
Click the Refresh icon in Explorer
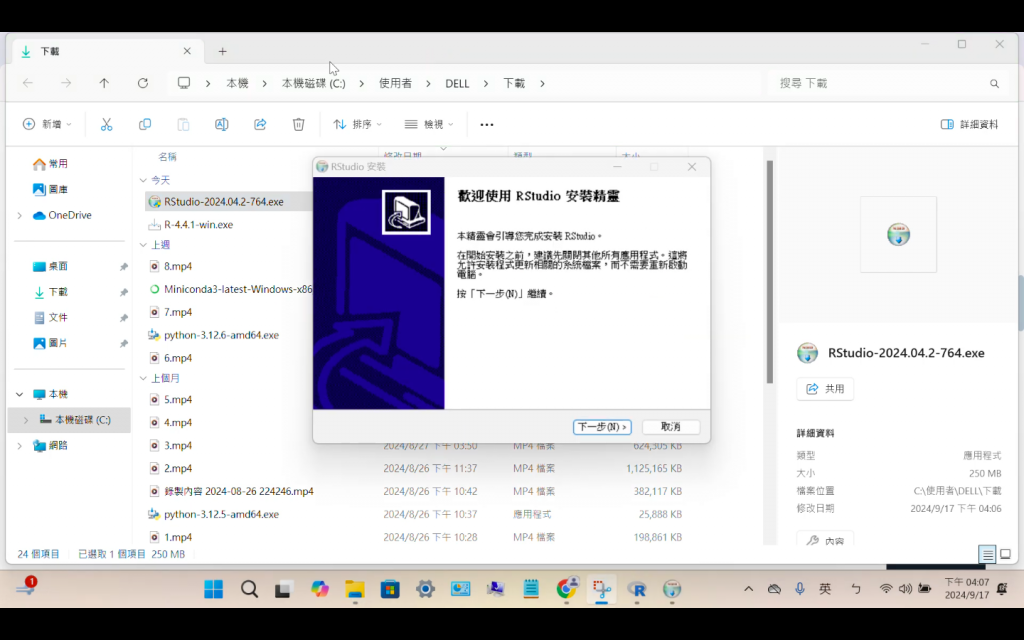[142, 83]
